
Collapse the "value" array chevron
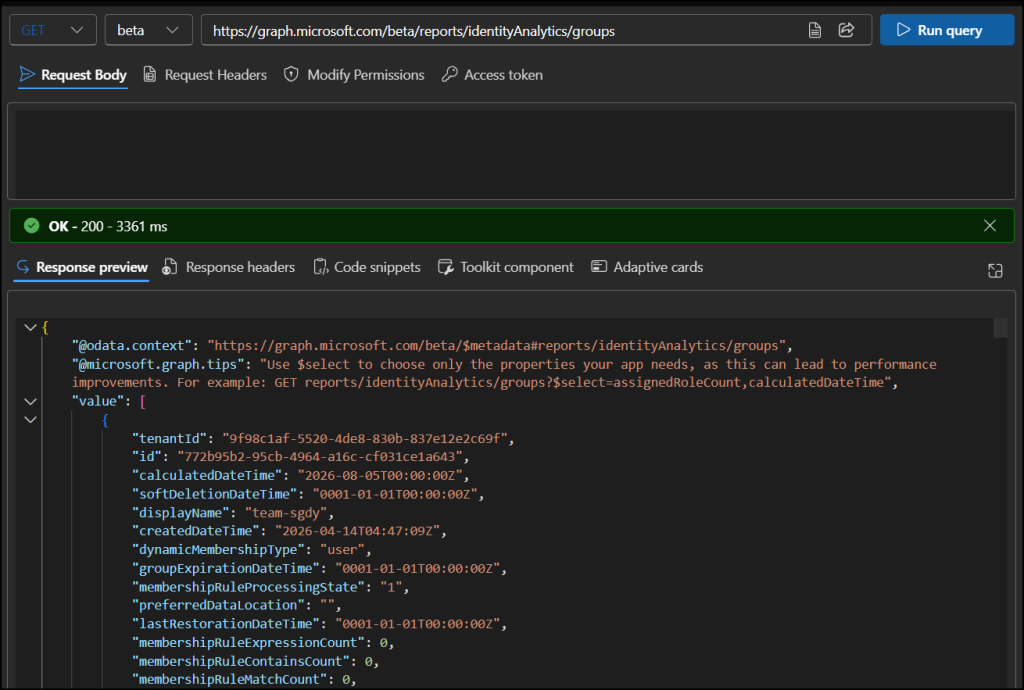30,401
